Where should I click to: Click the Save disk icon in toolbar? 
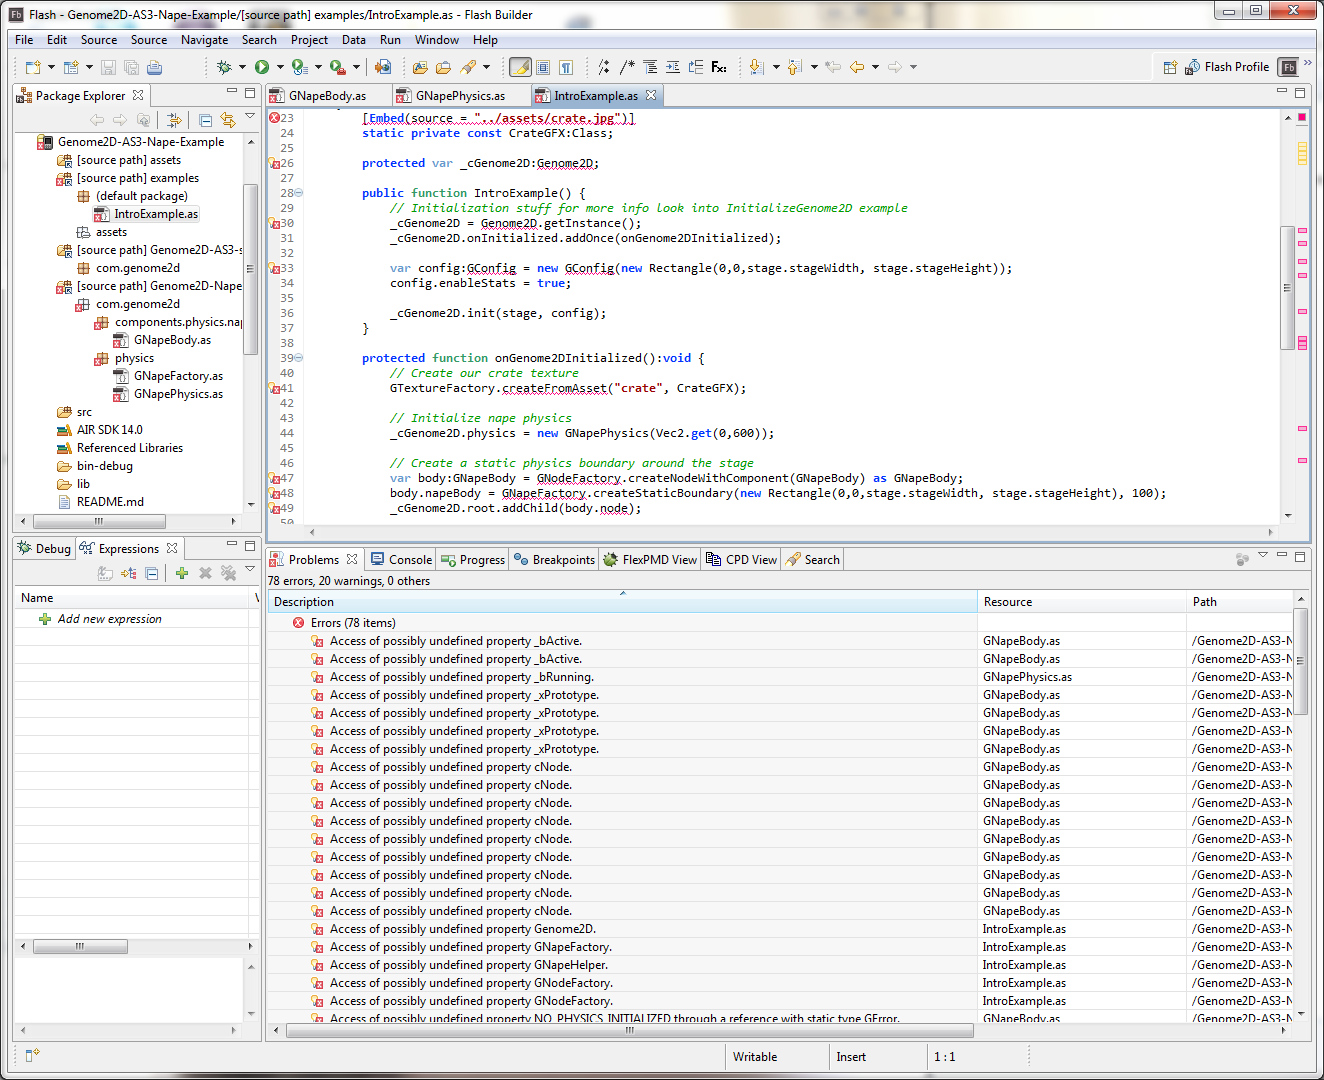(108, 67)
